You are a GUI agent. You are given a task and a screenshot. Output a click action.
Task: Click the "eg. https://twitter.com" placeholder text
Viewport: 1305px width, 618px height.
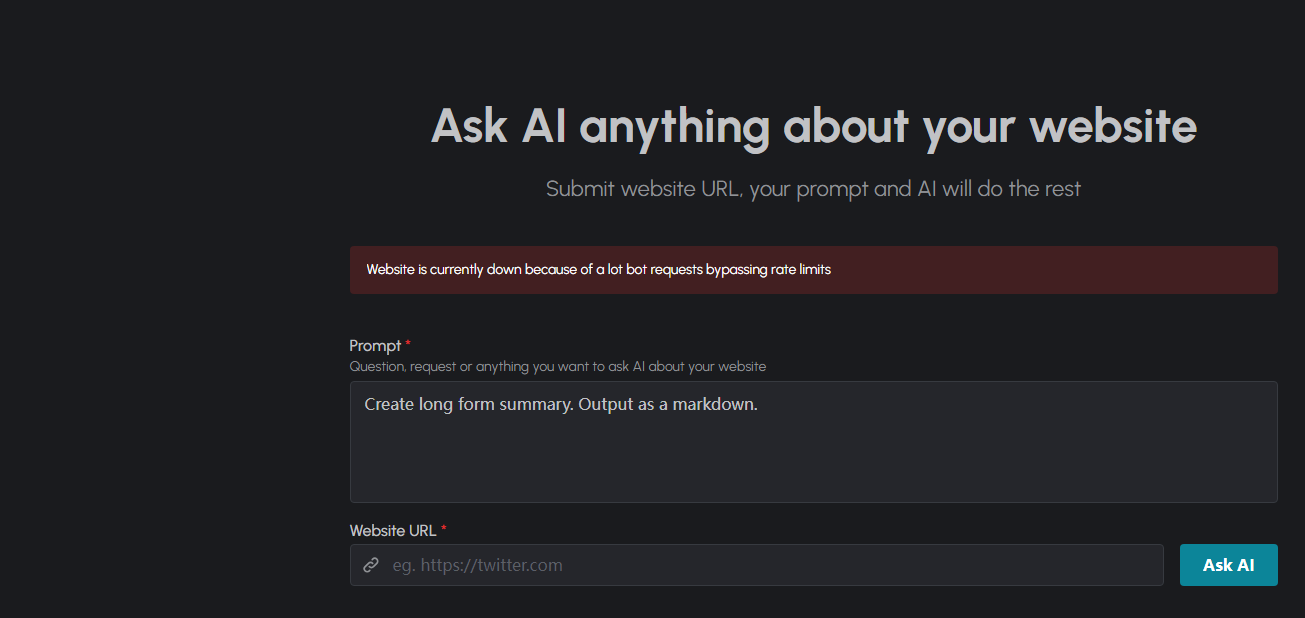point(477,565)
